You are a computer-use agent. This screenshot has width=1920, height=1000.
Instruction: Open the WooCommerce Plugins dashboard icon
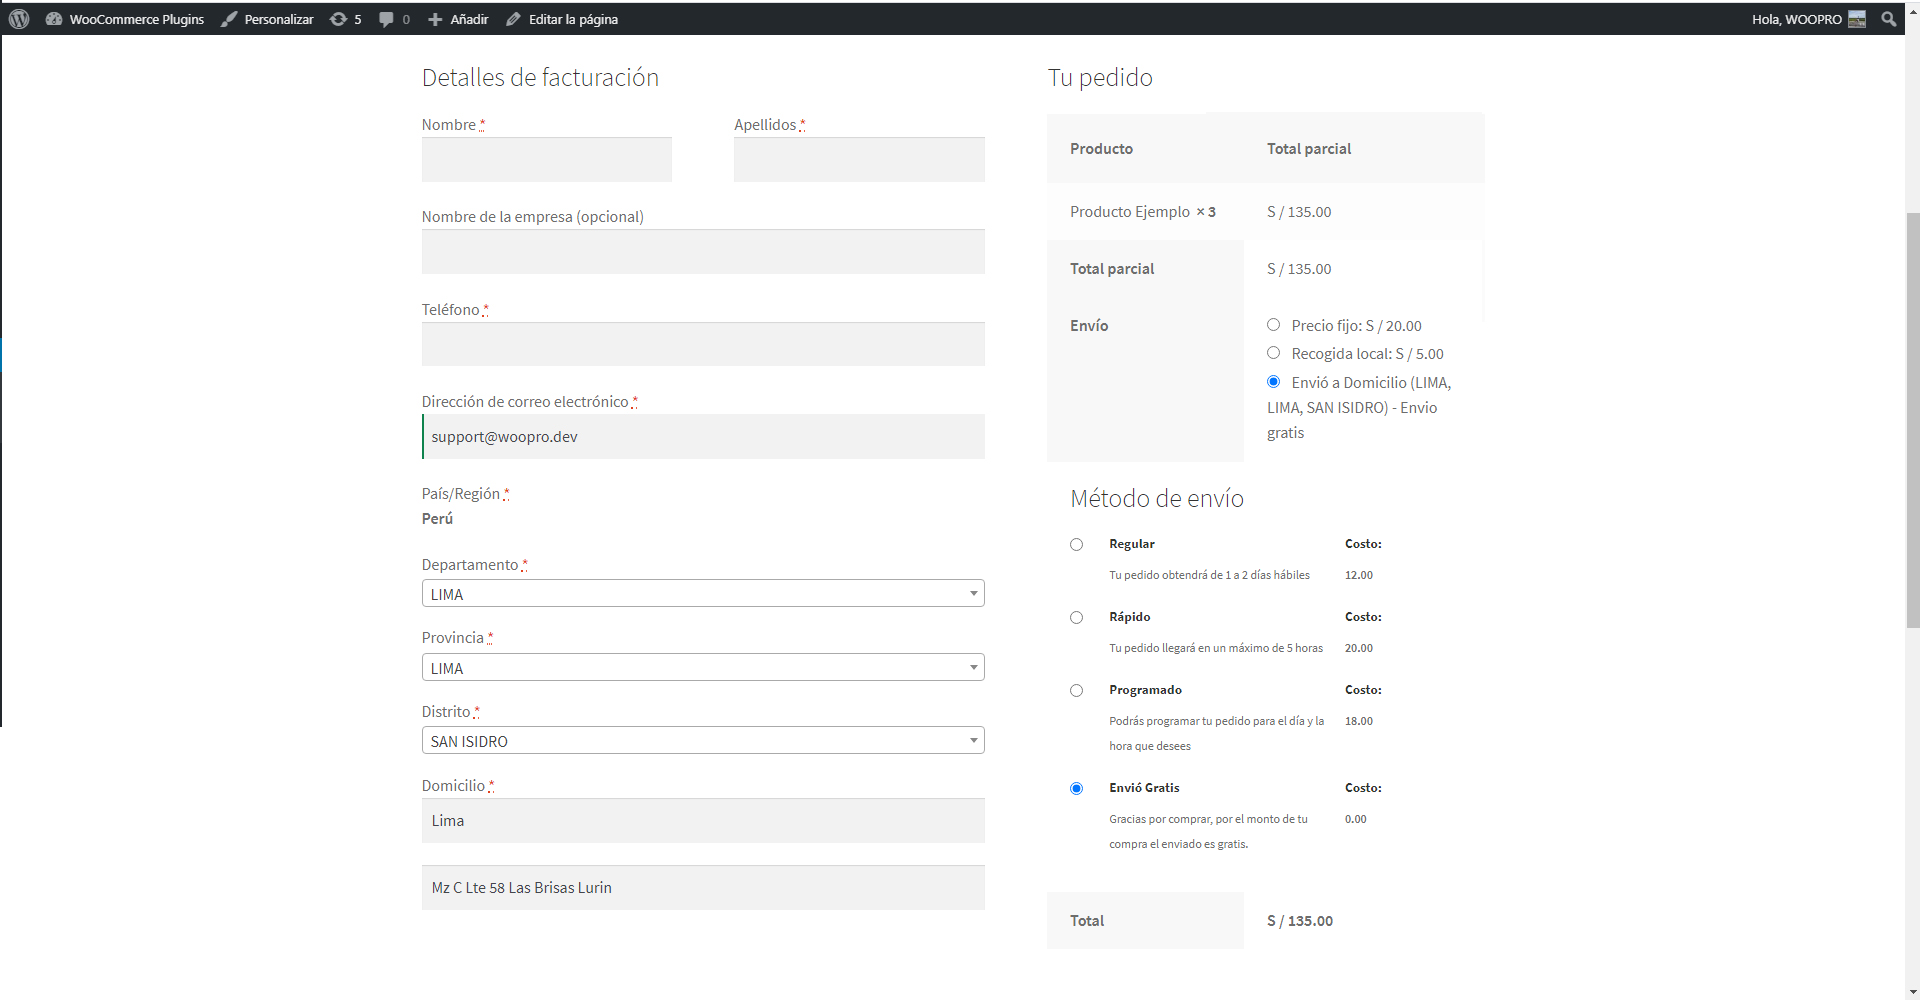coord(54,19)
